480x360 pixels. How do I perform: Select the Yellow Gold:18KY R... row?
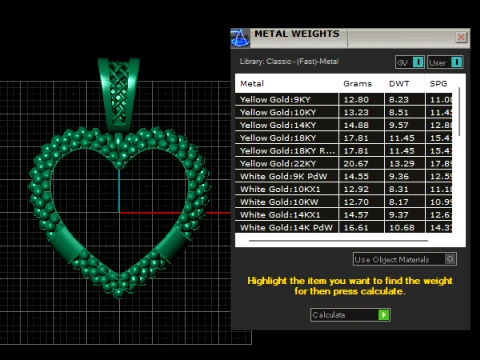pyautogui.click(x=344, y=151)
